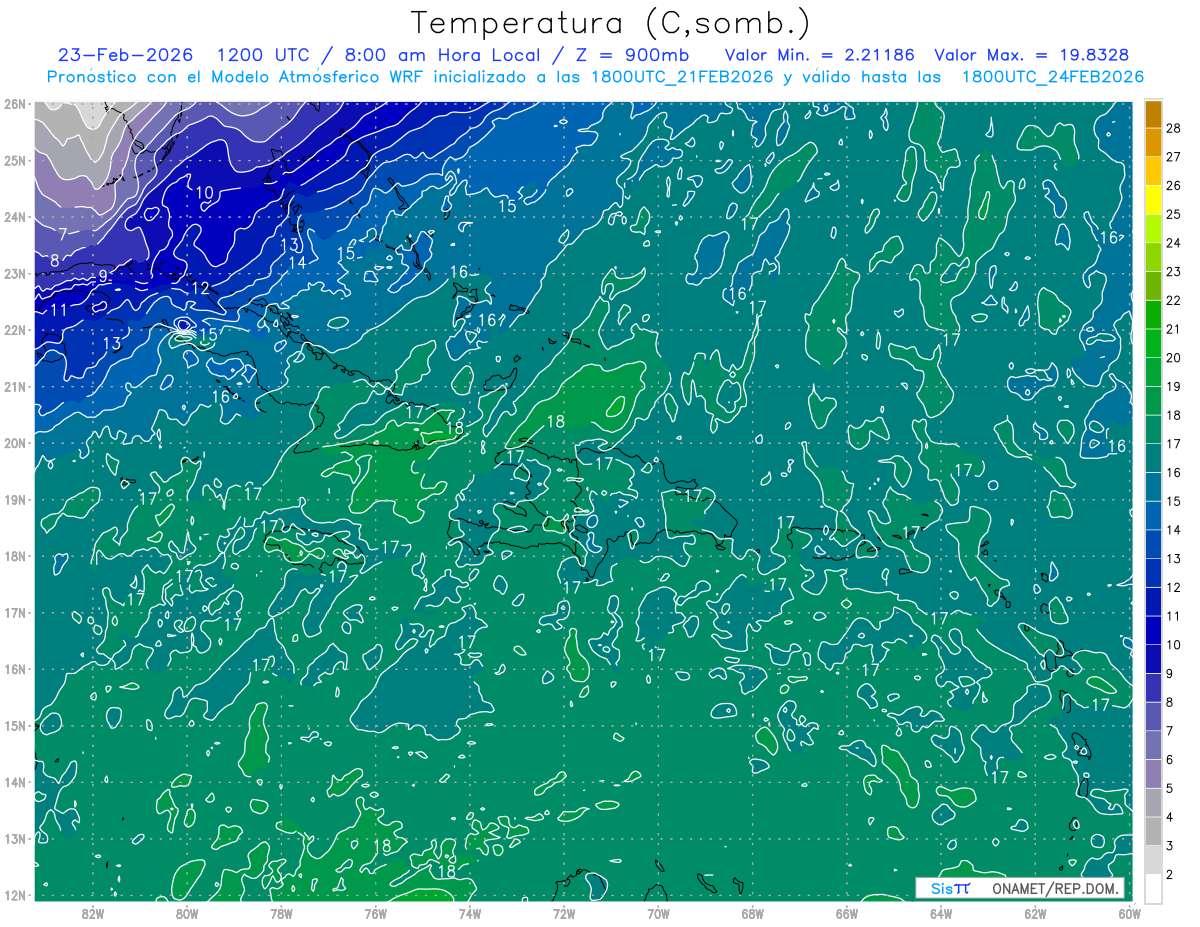Click the ONAMET/REP.DOM. credit label
The height and width of the screenshot is (927, 1200).
tap(1054, 888)
